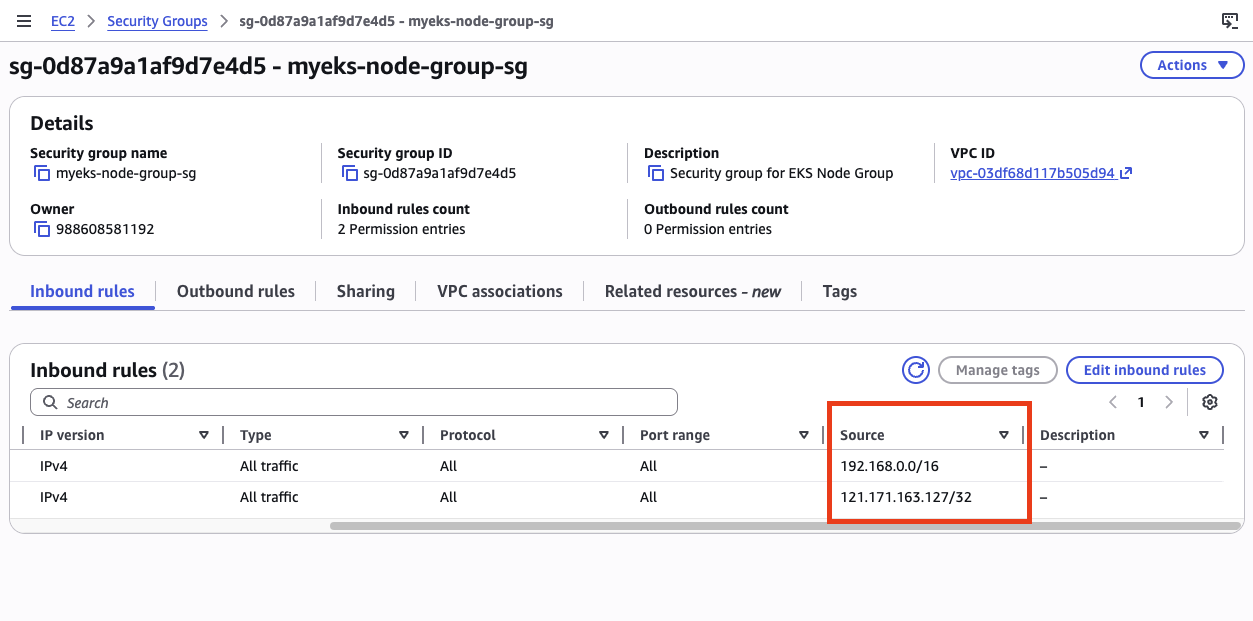1253x621 pixels.
Task: Go to next page of inbound rules
Action: coord(1168,402)
